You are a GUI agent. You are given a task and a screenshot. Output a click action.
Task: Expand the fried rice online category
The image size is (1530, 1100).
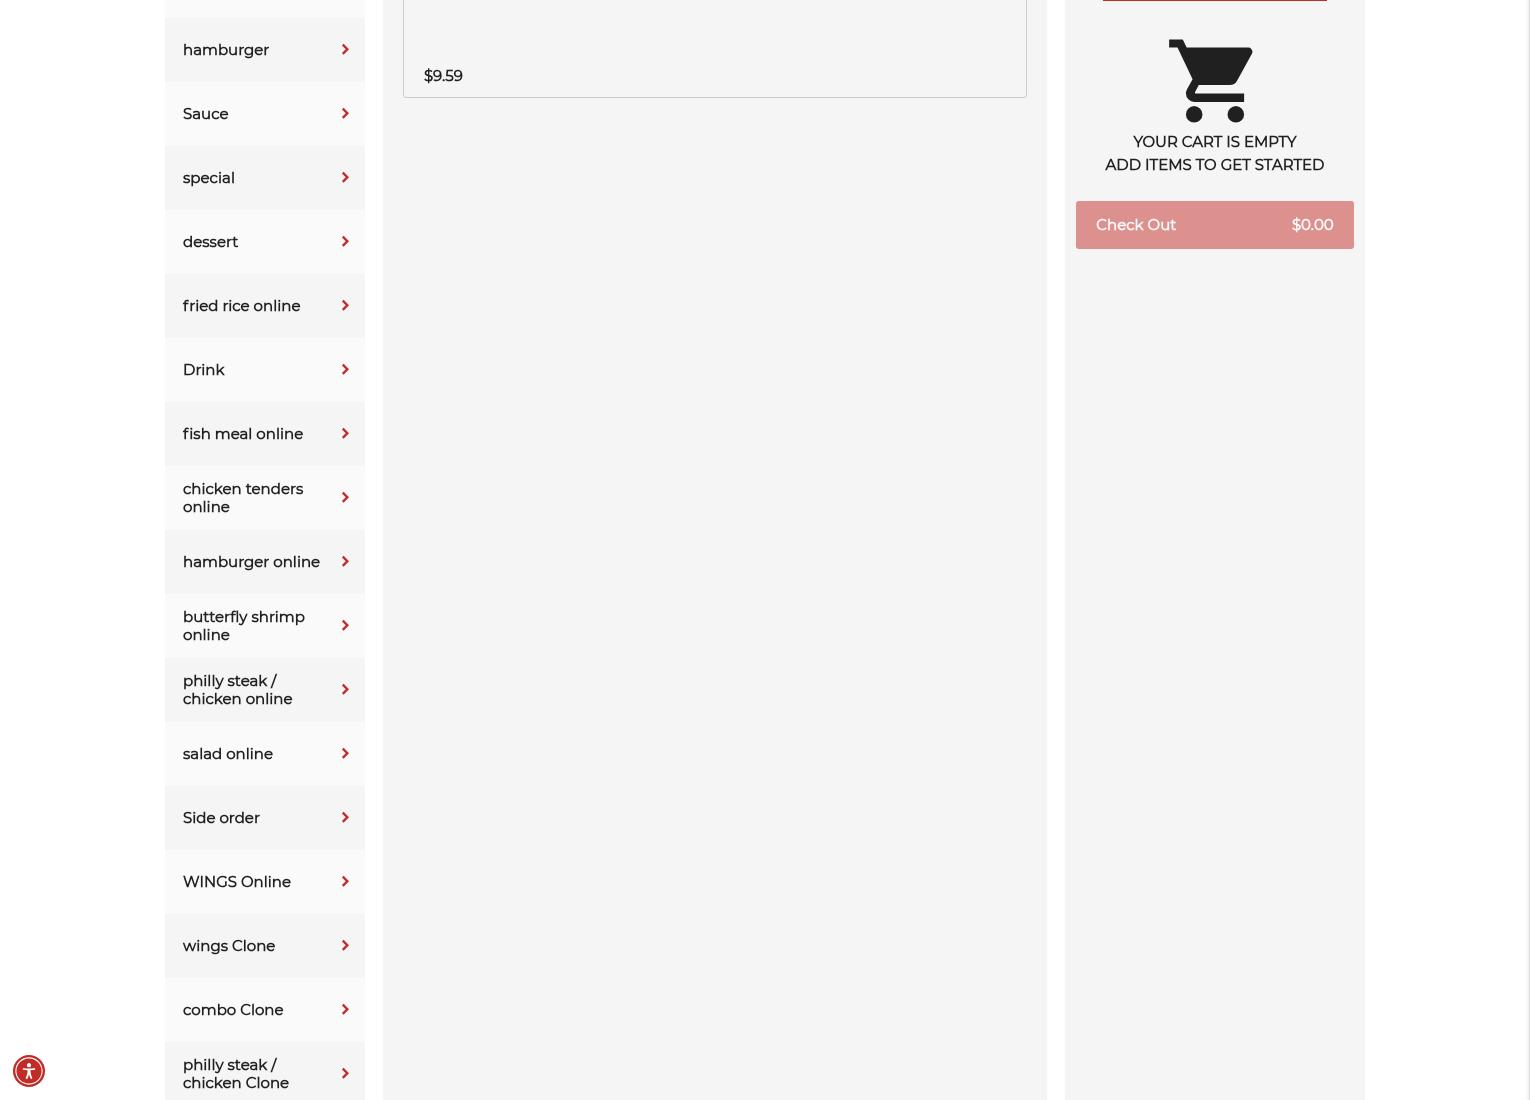coord(265,306)
